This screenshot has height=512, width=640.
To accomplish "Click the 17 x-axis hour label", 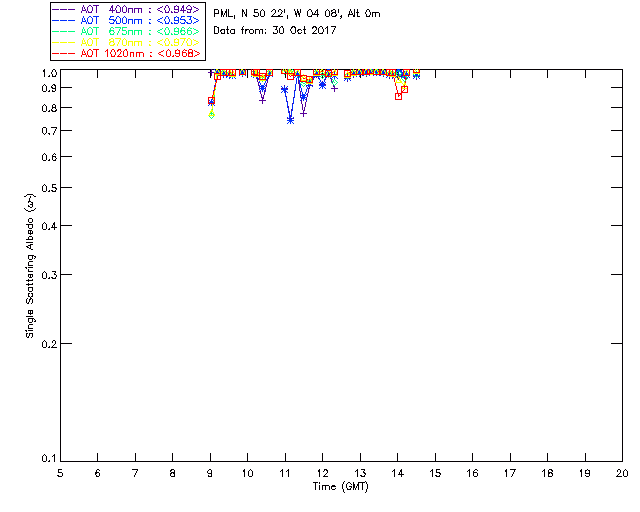I will click(510, 473).
